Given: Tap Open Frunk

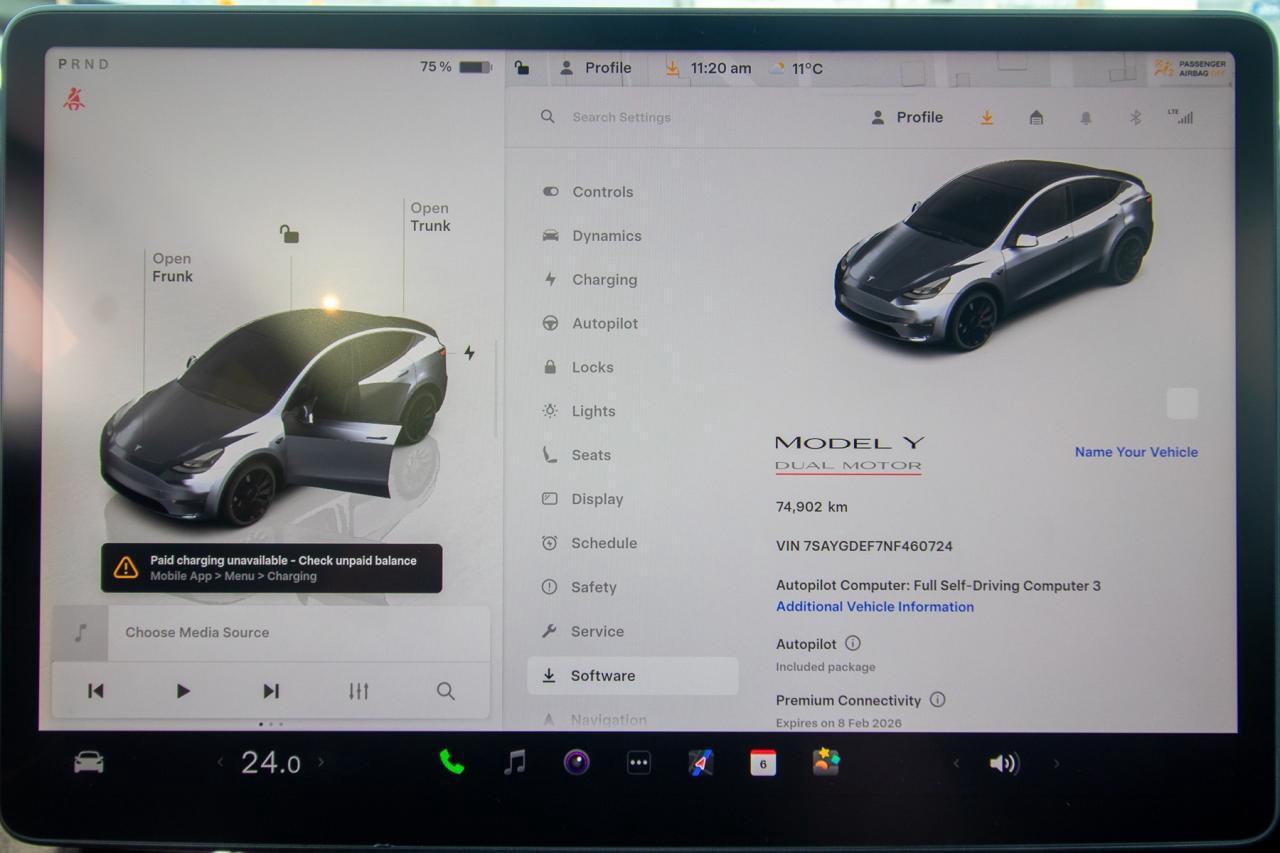Looking at the screenshot, I should coord(172,268).
